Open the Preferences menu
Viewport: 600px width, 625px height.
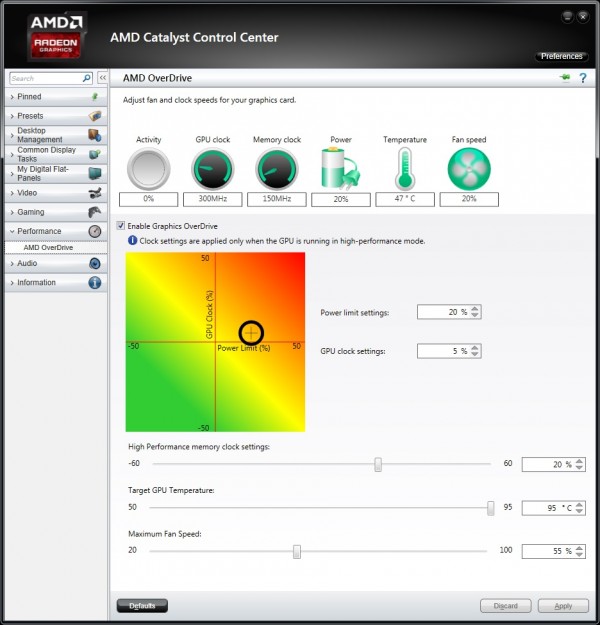coord(561,56)
